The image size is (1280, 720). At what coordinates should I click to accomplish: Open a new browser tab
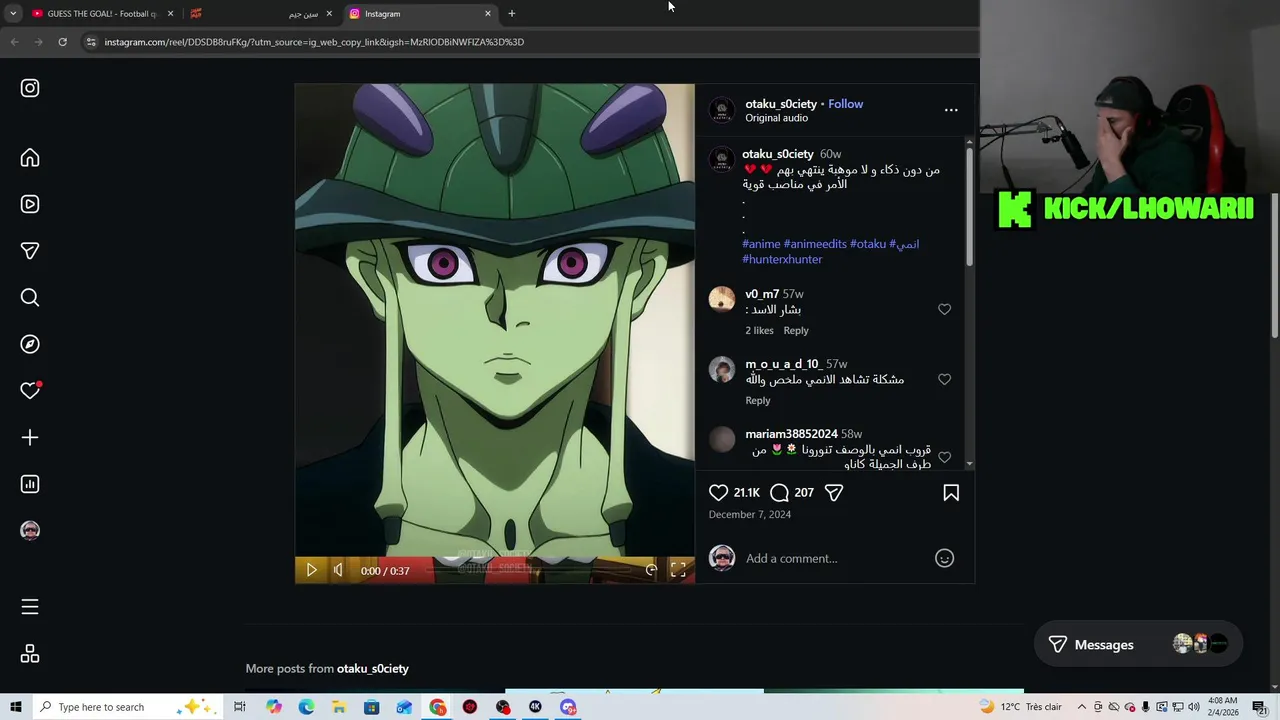[511, 13]
